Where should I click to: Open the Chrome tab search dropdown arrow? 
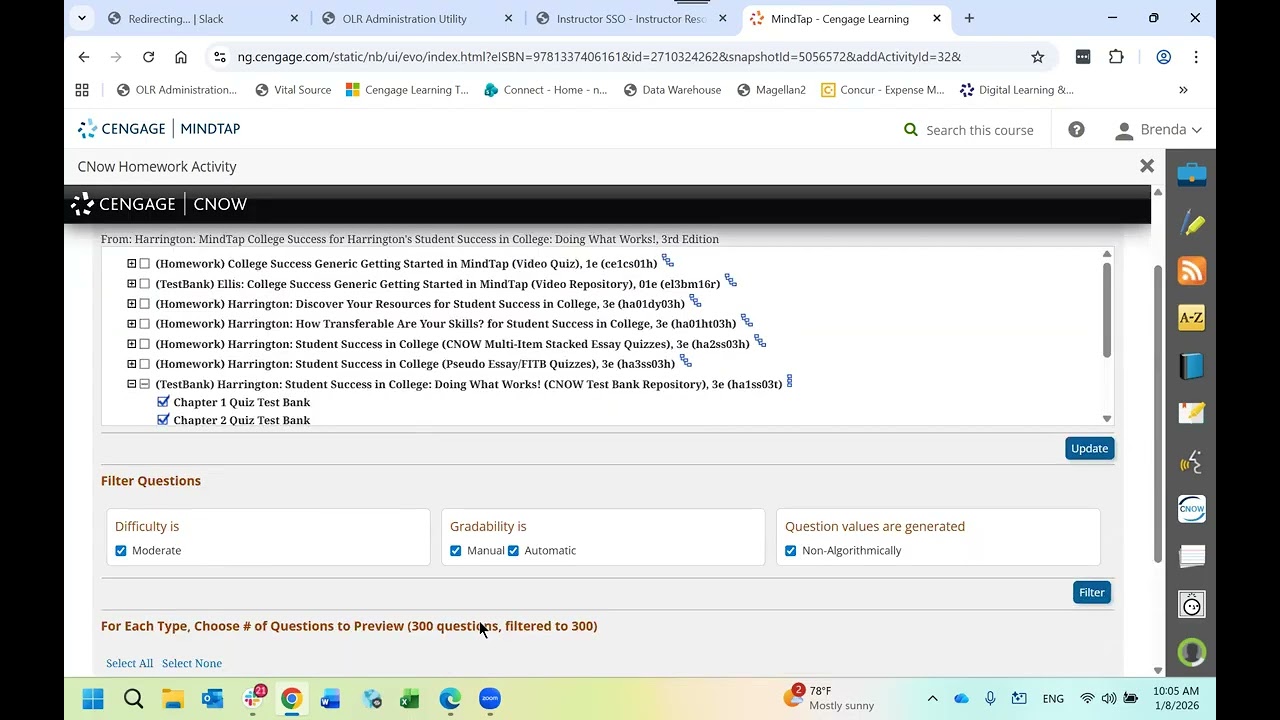click(x=82, y=18)
